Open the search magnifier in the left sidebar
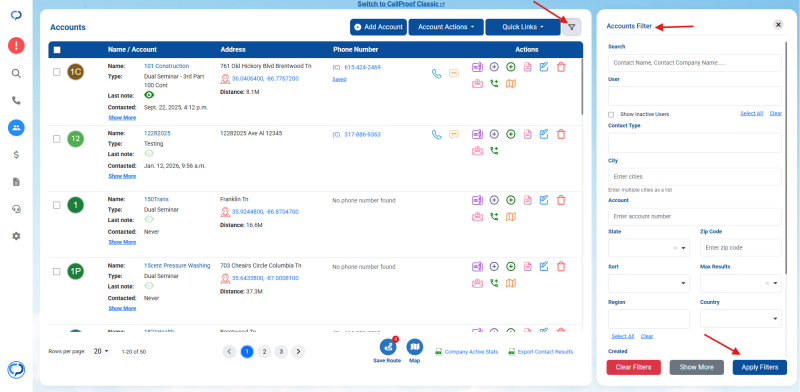This screenshot has height=392, width=800. click(x=16, y=74)
